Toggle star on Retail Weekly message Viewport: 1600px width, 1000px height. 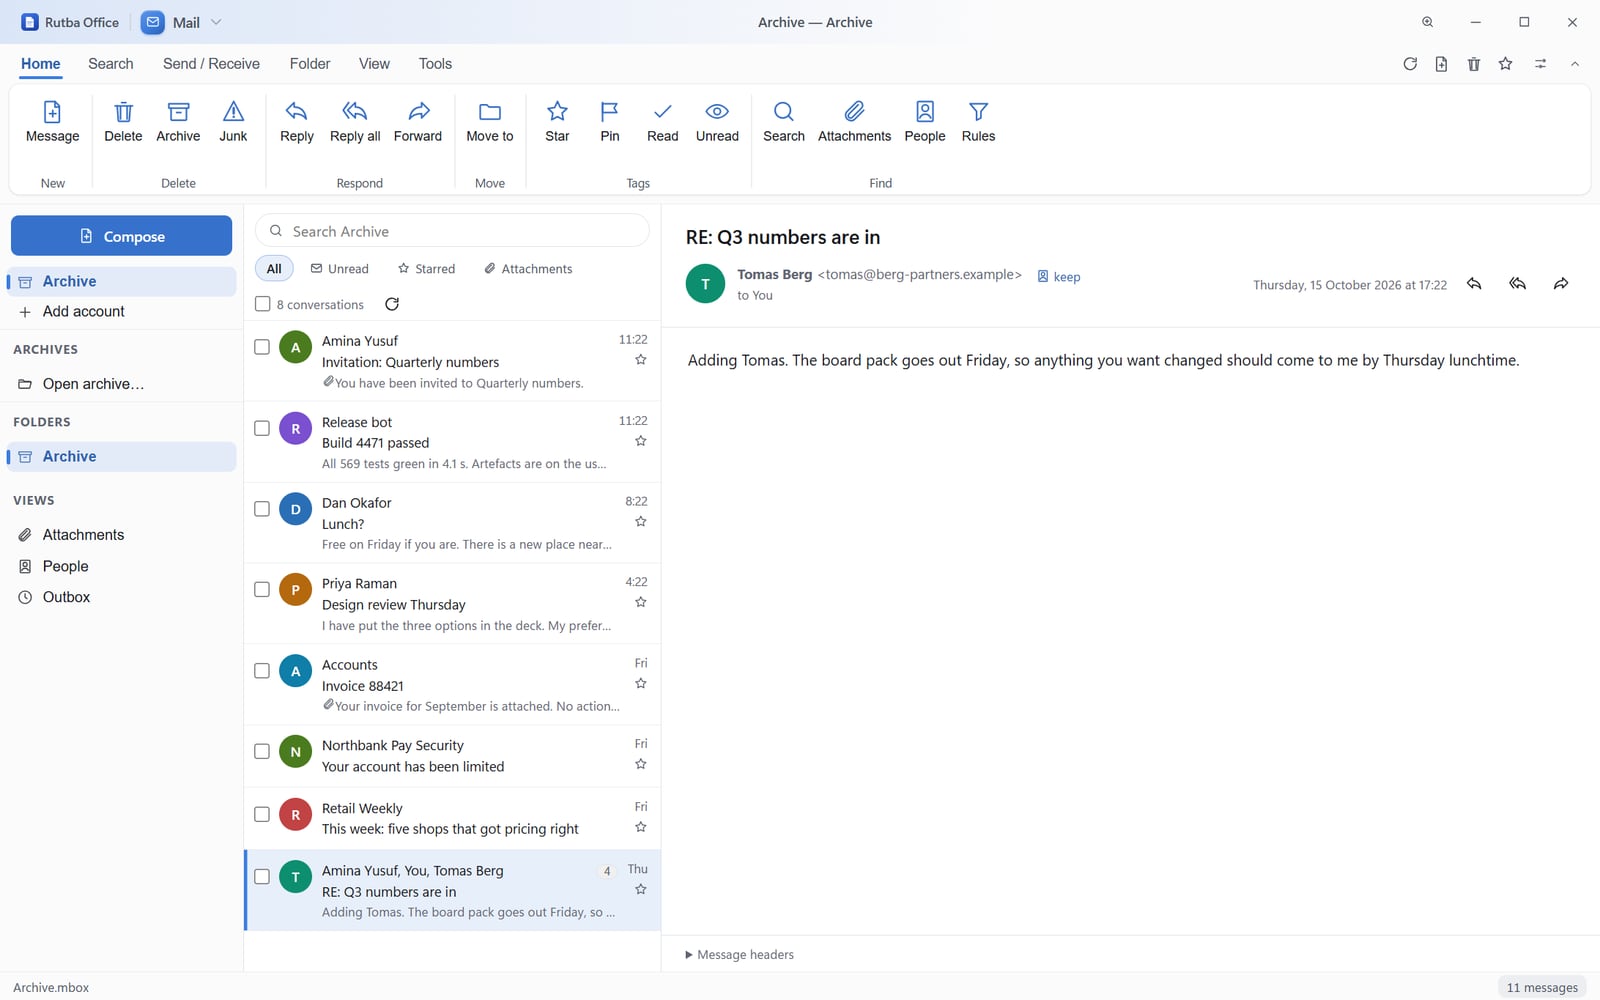641,827
